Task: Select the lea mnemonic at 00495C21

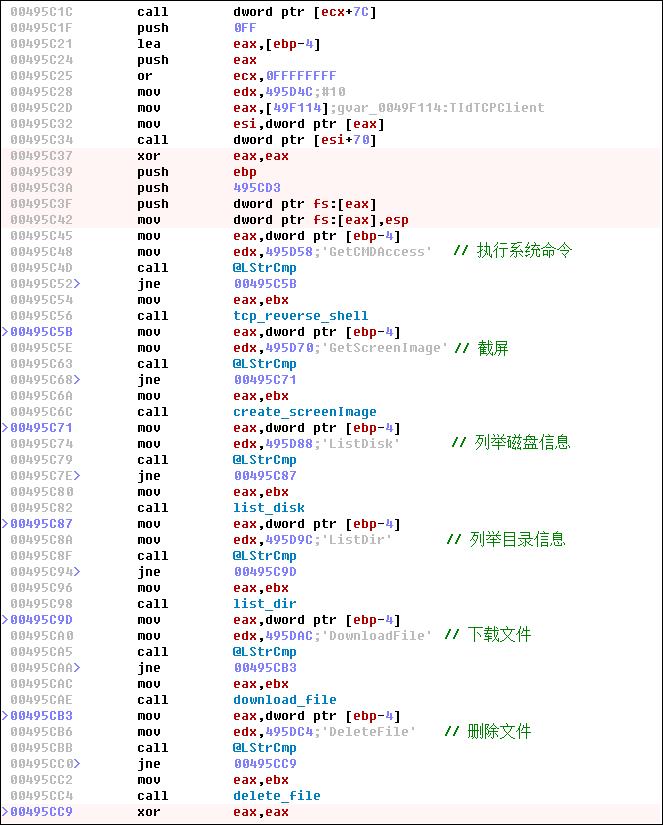Action: 149,44
